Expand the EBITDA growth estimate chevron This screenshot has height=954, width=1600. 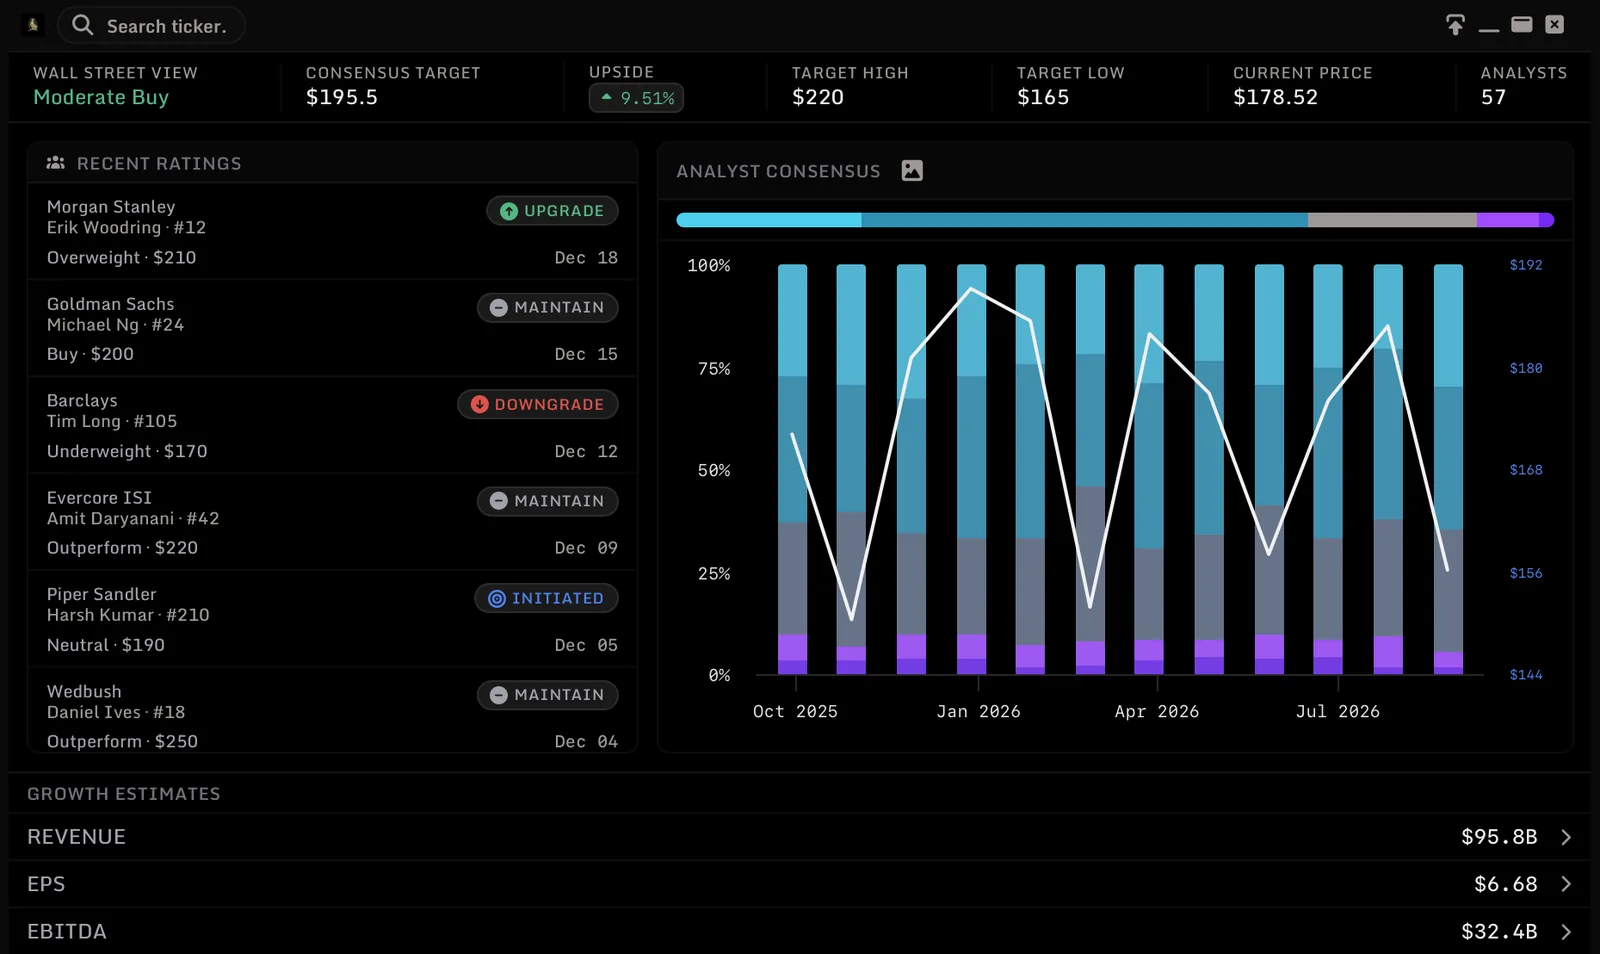1566,931
